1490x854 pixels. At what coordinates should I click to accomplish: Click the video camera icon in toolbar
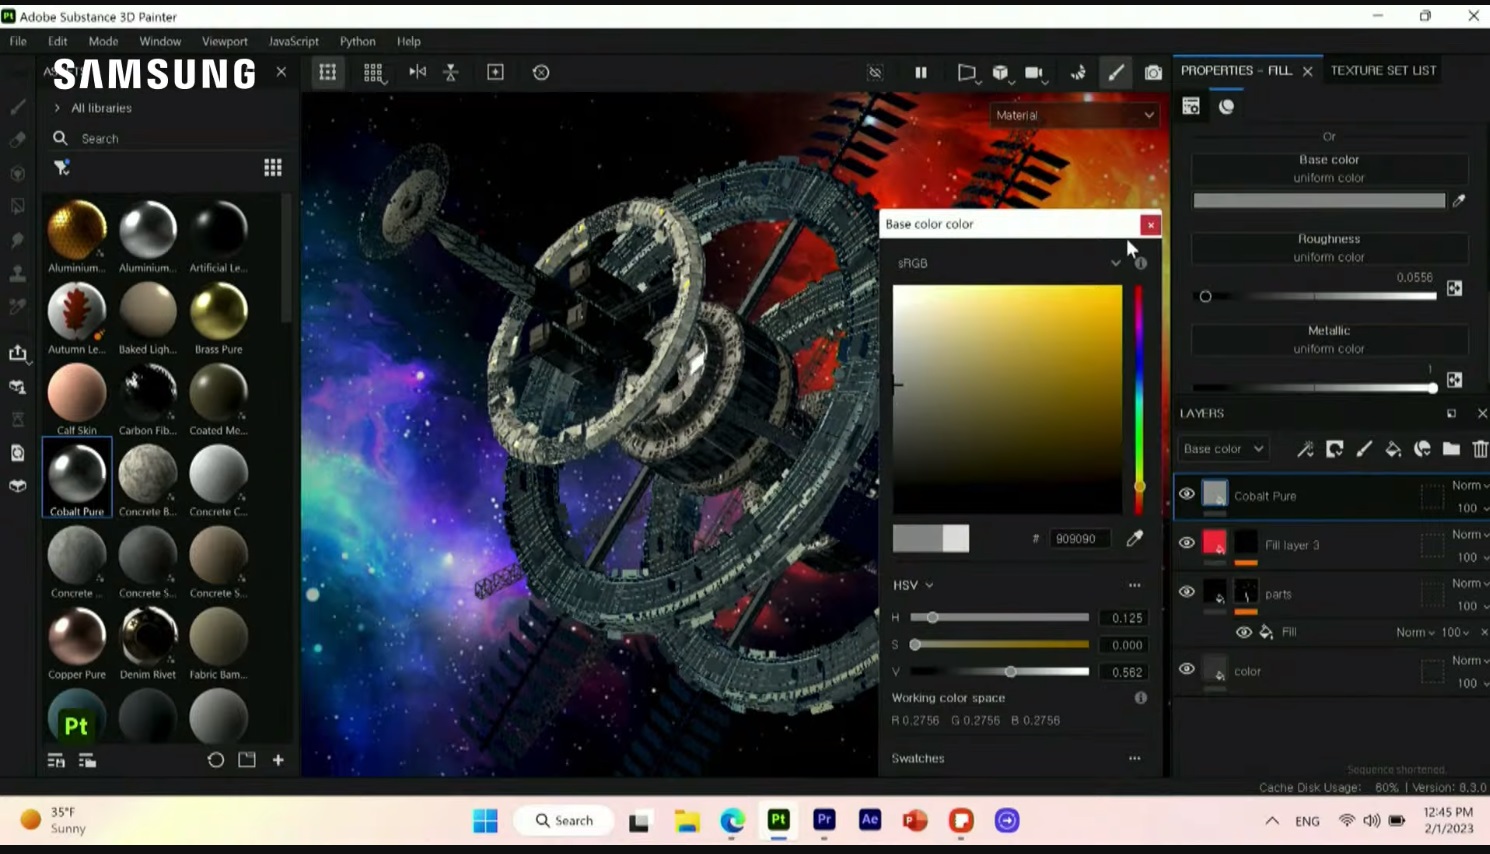(x=1034, y=72)
